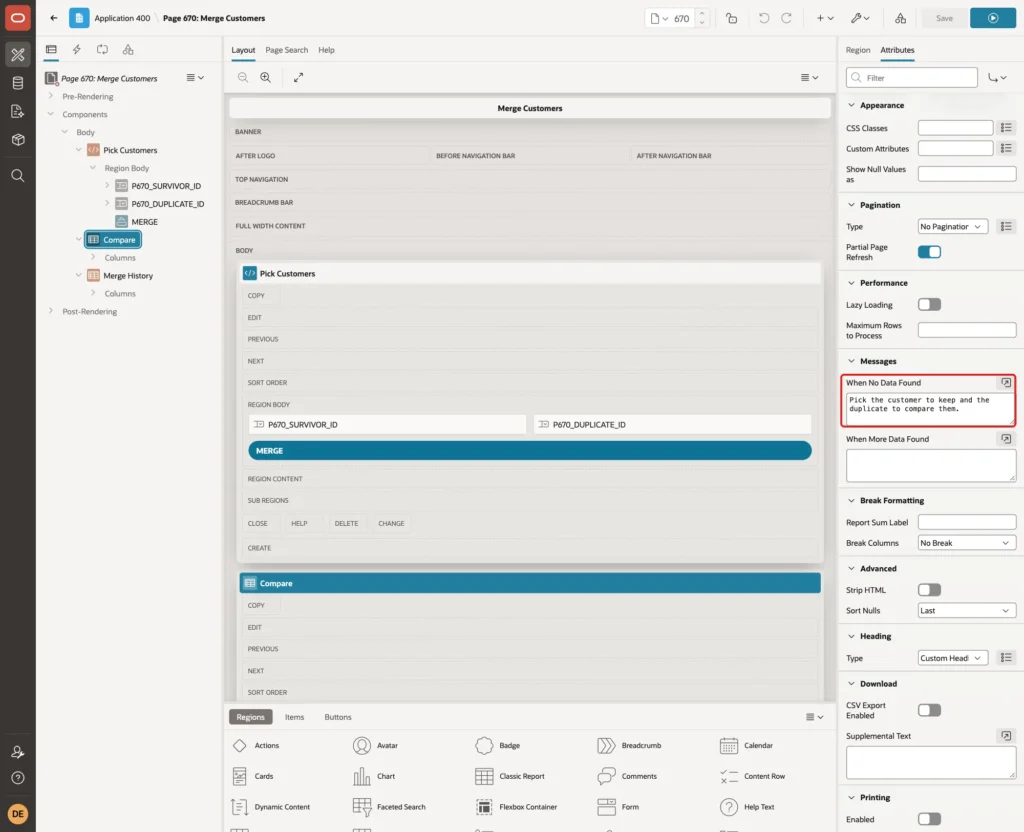This screenshot has width=1024, height=832.
Task: Collapse the Appearance section
Action: click(x=851, y=105)
